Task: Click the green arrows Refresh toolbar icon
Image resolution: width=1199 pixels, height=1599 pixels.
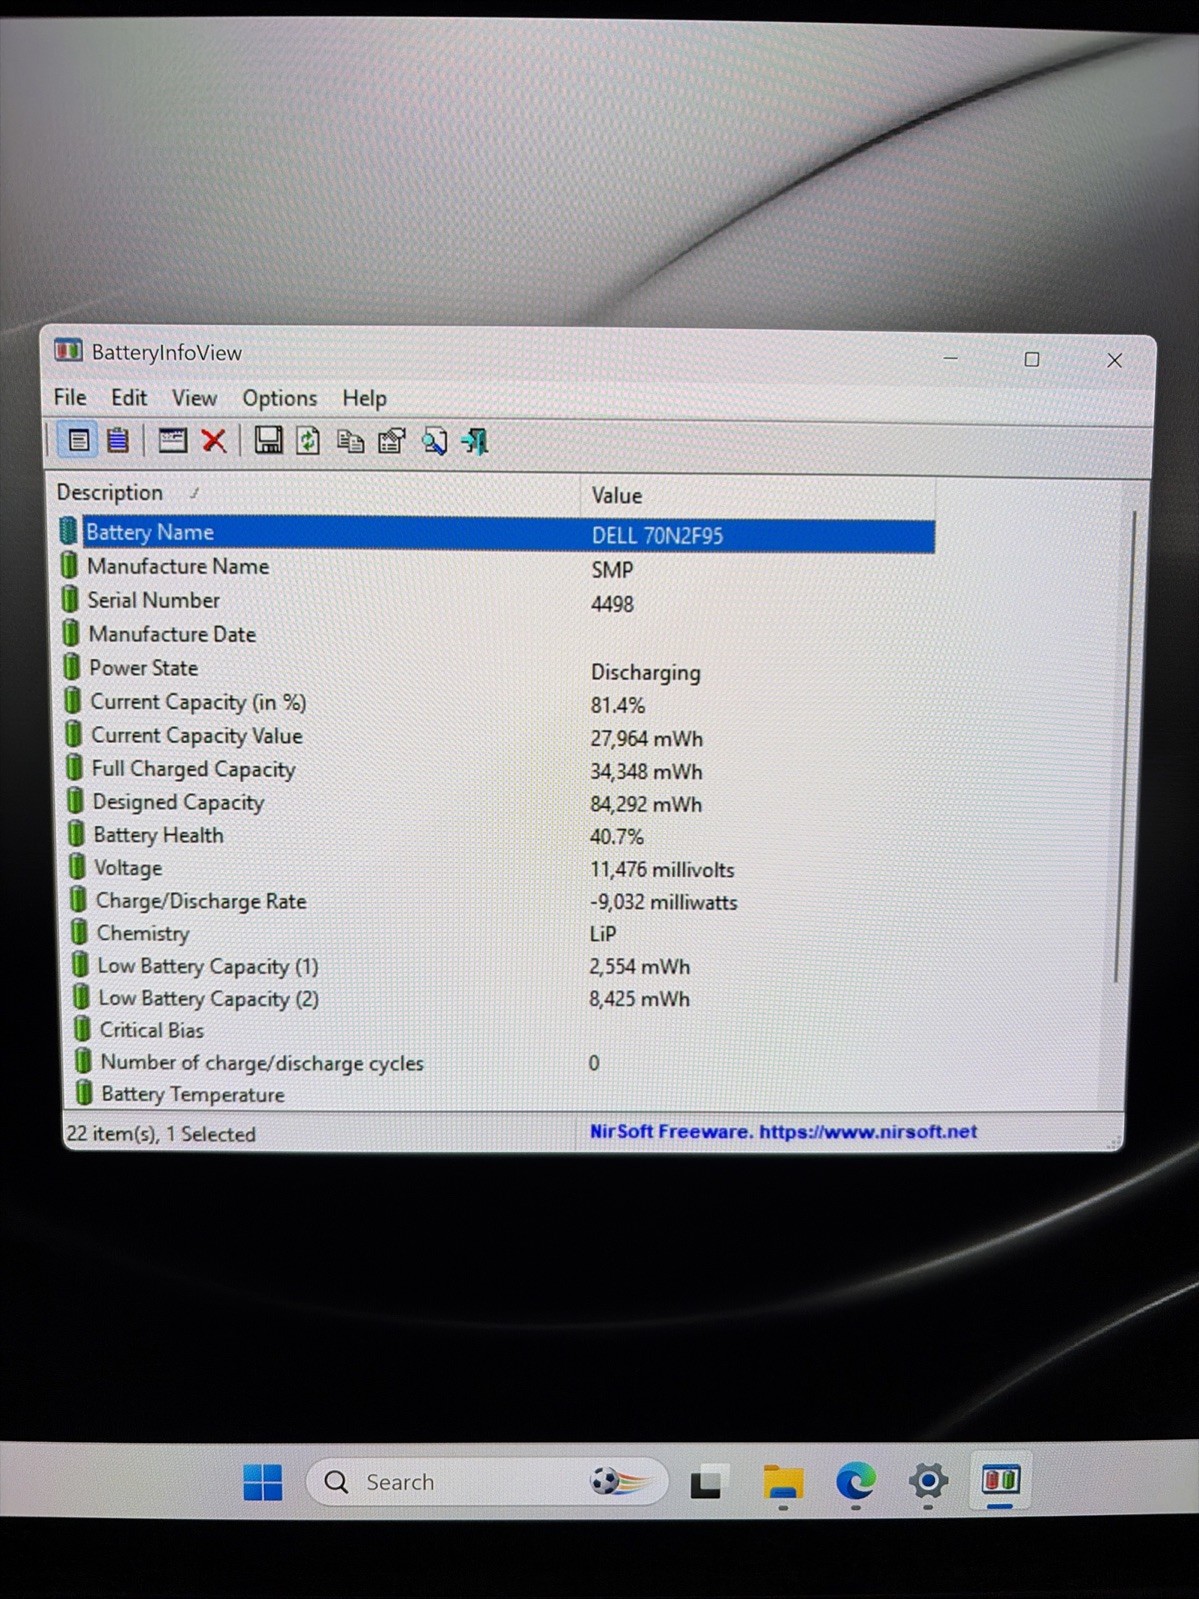Action: pos(308,441)
